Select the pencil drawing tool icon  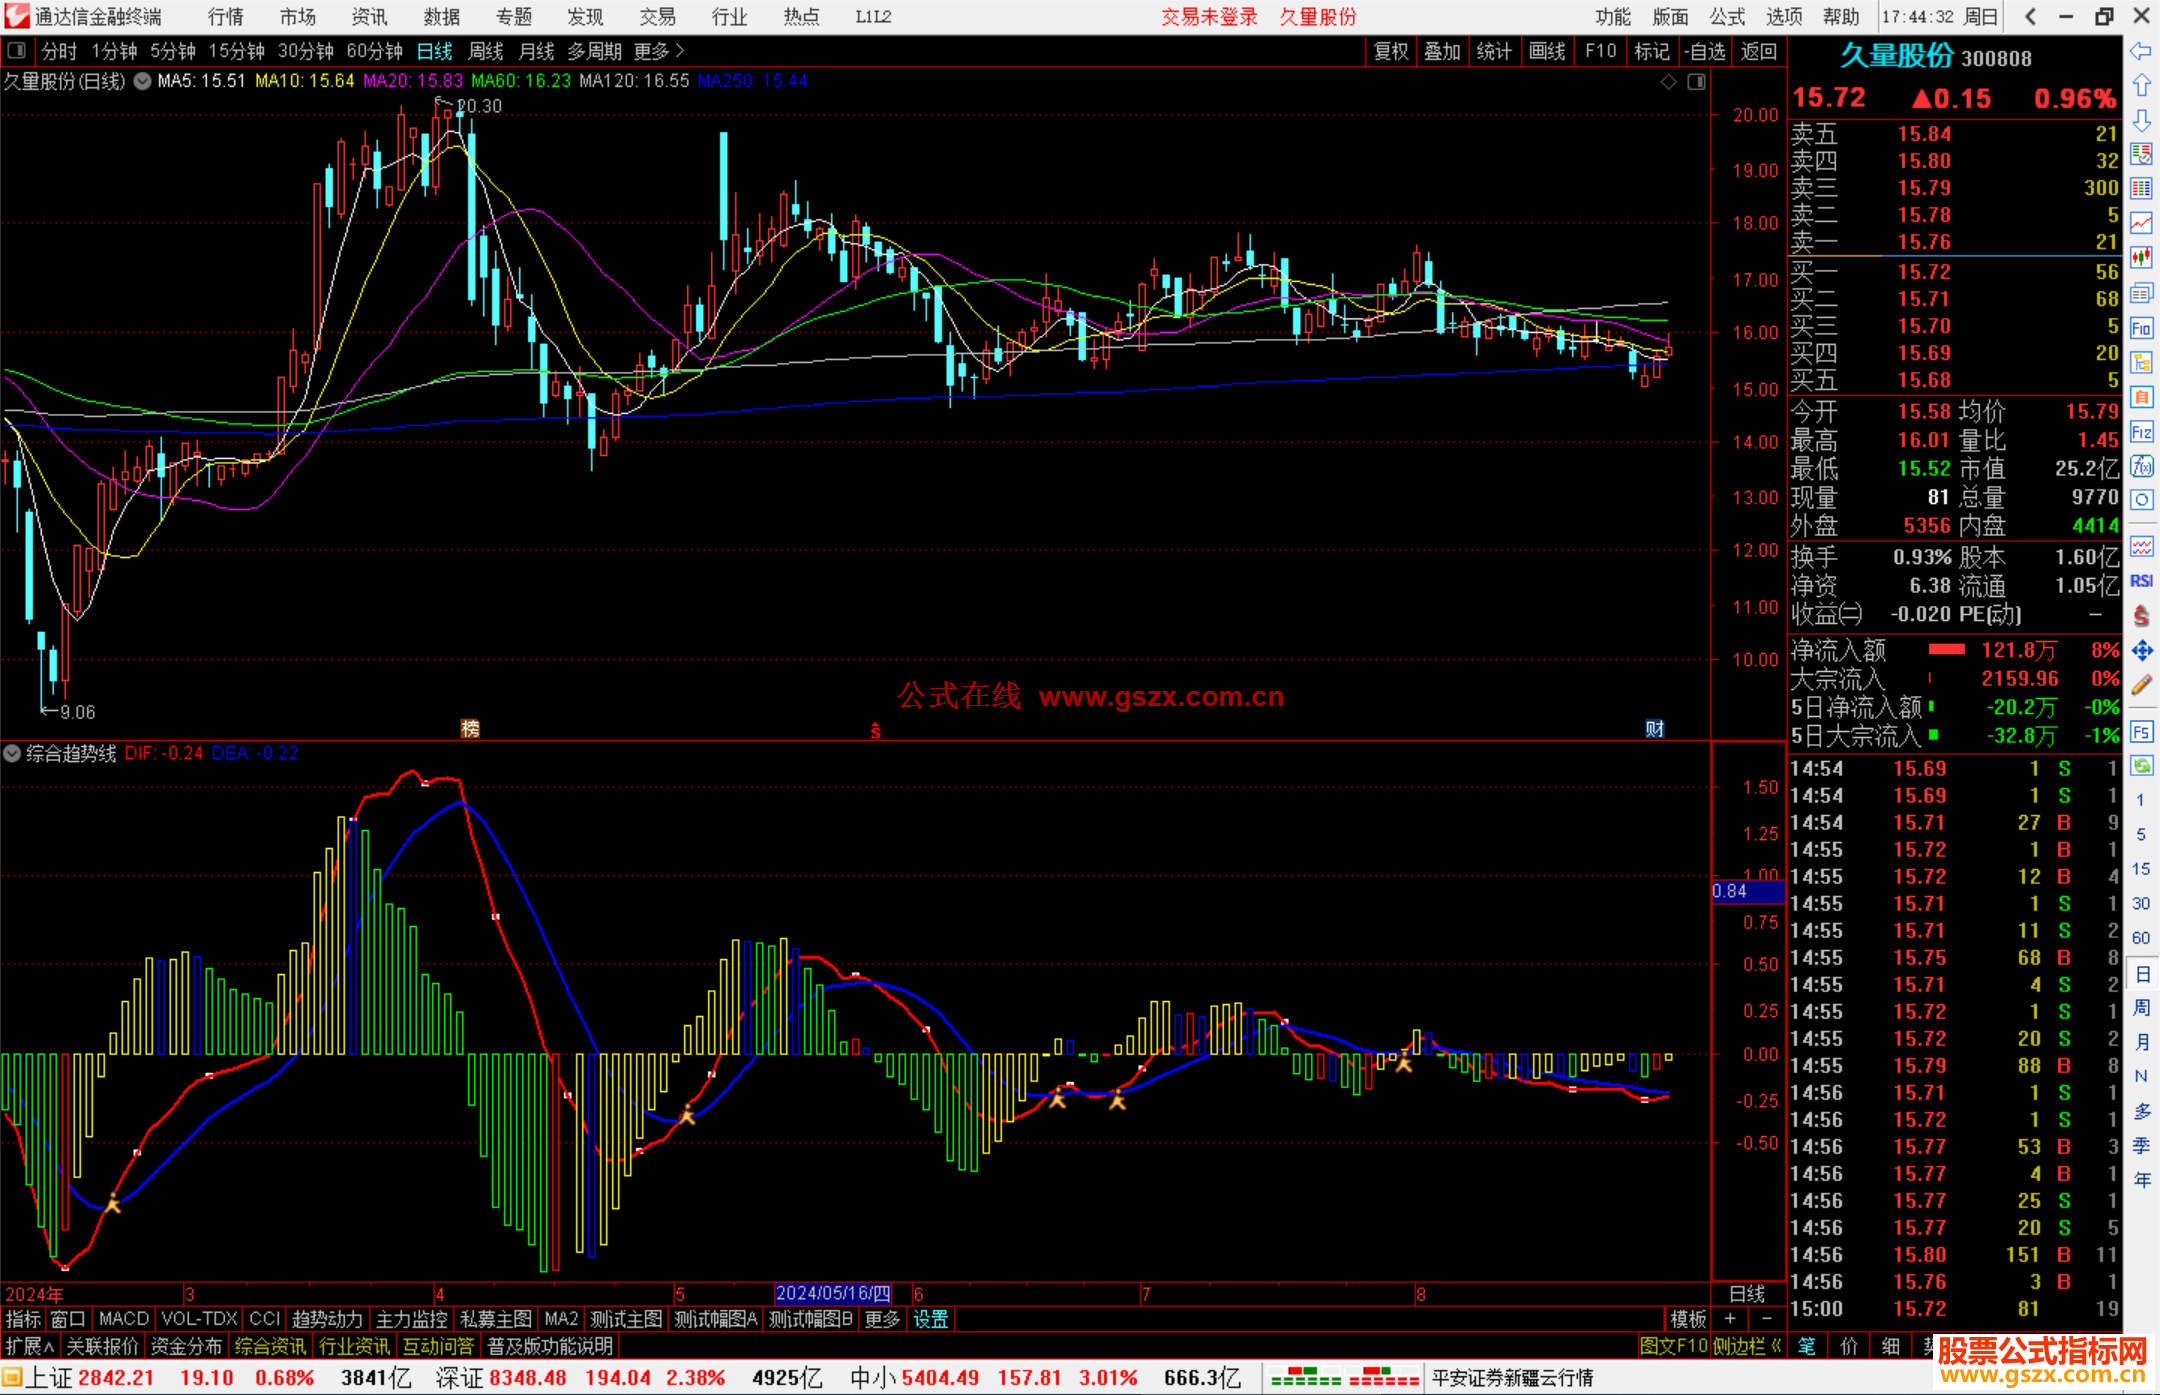click(x=2141, y=685)
